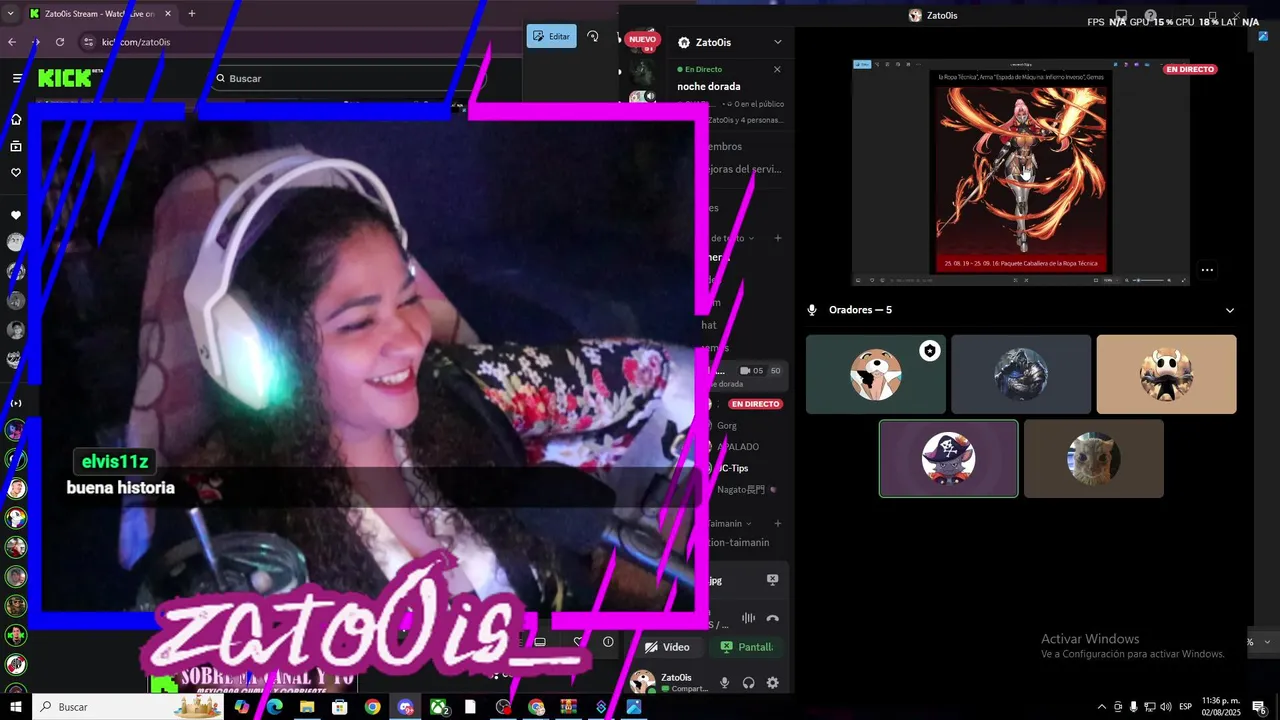The image size is (1280, 720).
Task: Click the Windows taskbar Buscar search box
Action: (x=128, y=707)
